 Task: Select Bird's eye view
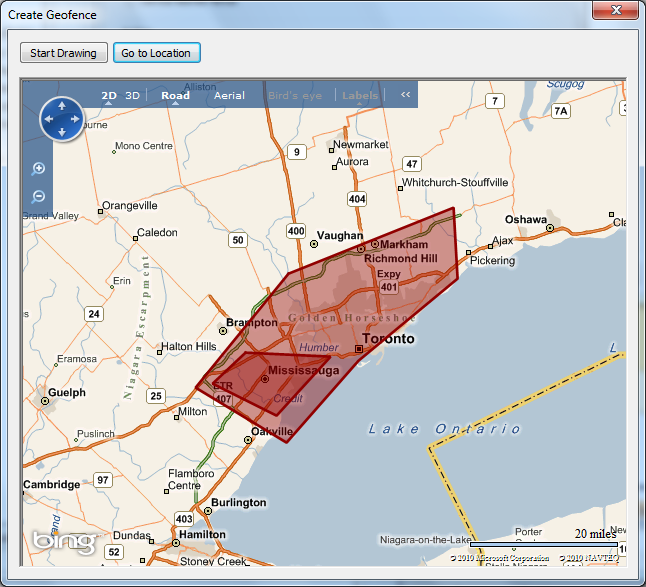[x=295, y=96]
